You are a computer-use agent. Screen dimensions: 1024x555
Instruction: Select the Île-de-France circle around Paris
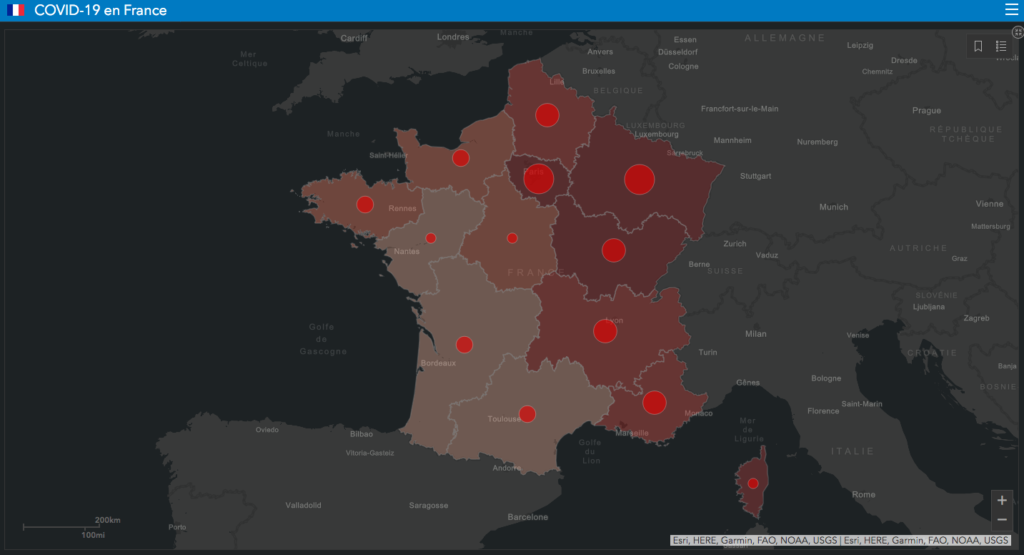click(539, 179)
